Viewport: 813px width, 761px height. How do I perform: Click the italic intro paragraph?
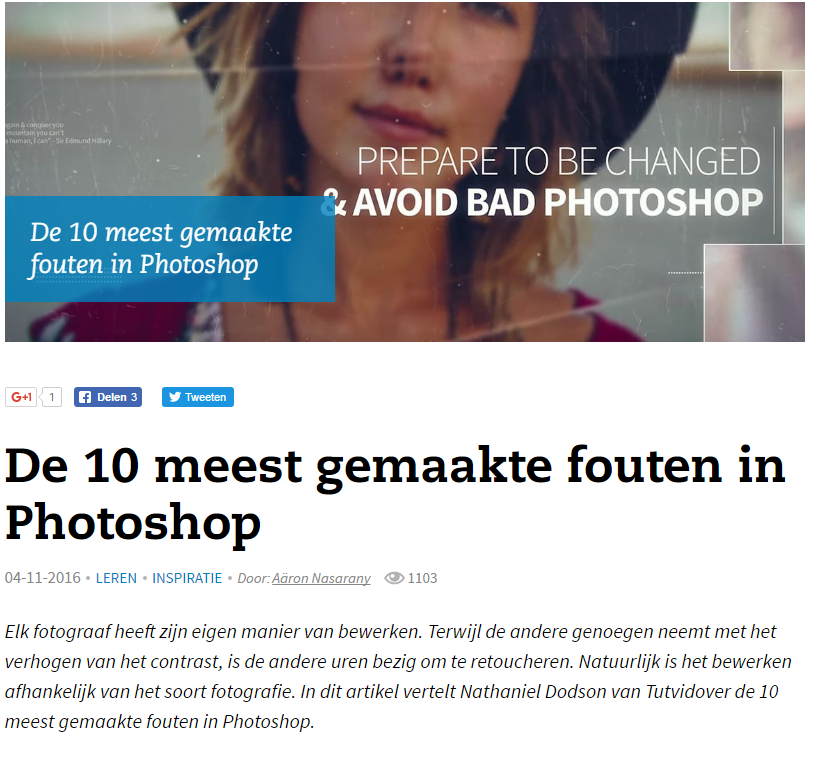398,677
